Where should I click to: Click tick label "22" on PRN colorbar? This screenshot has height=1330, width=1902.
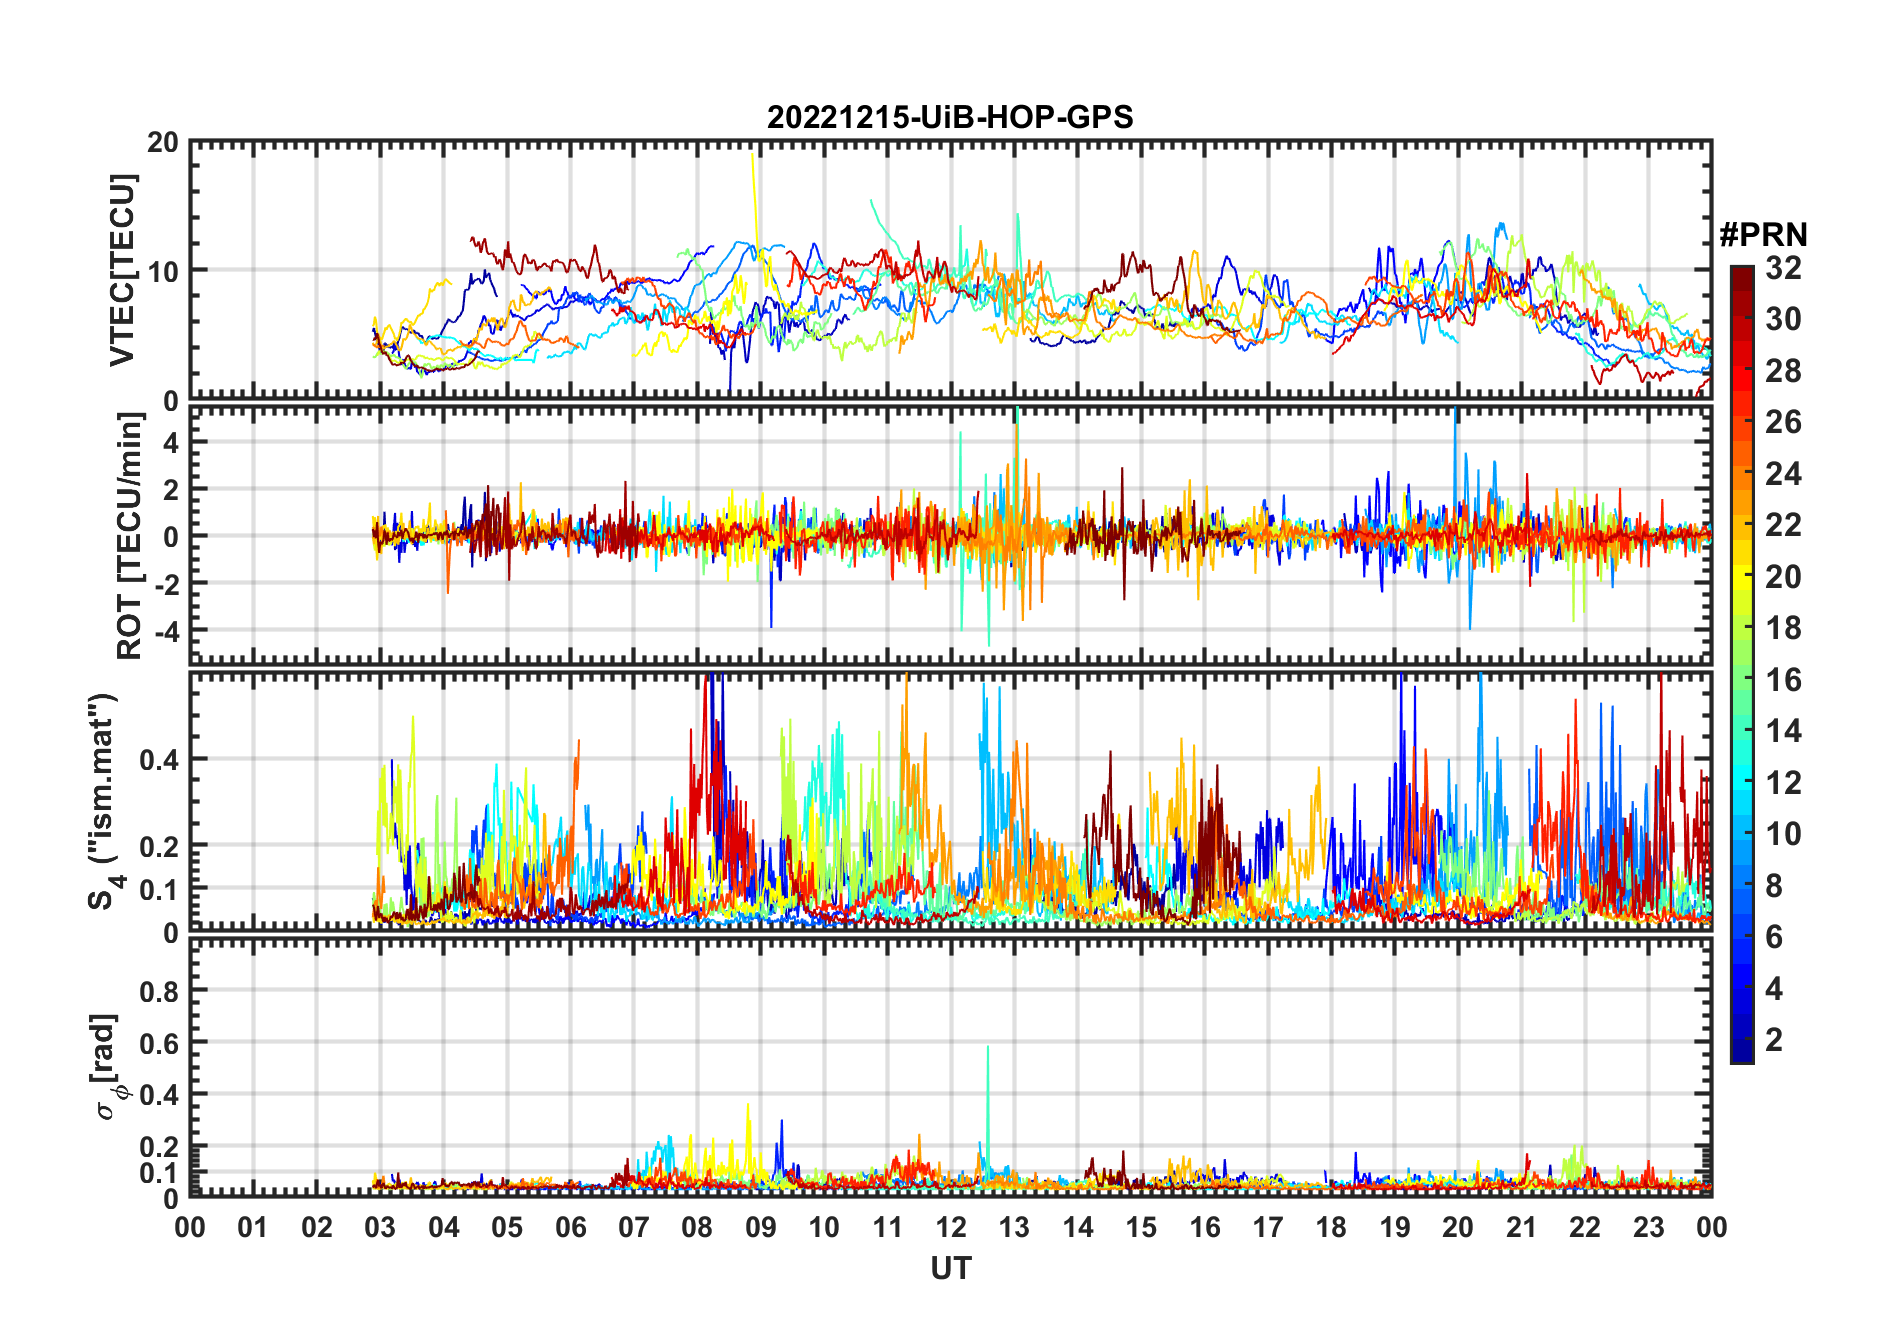(1783, 524)
